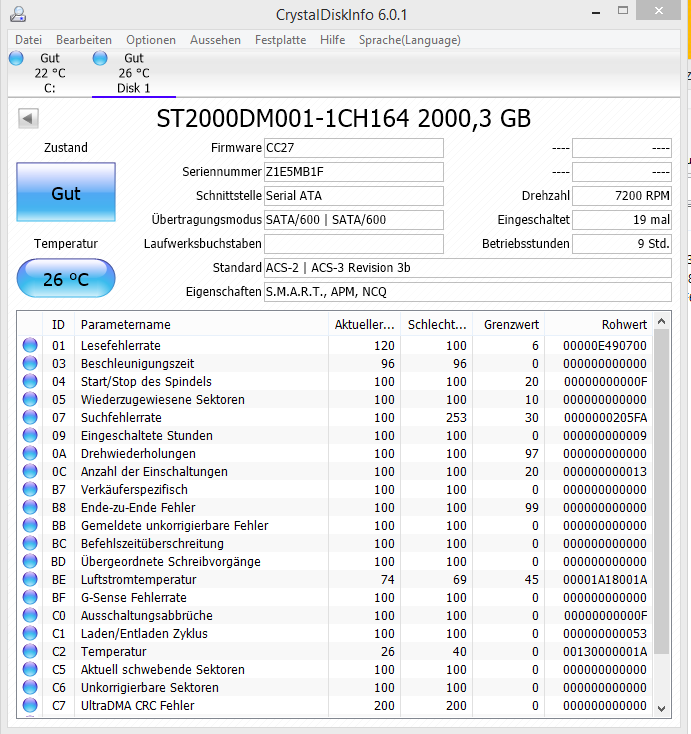
Task: Click the Schlecht column header
Action: click(436, 324)
